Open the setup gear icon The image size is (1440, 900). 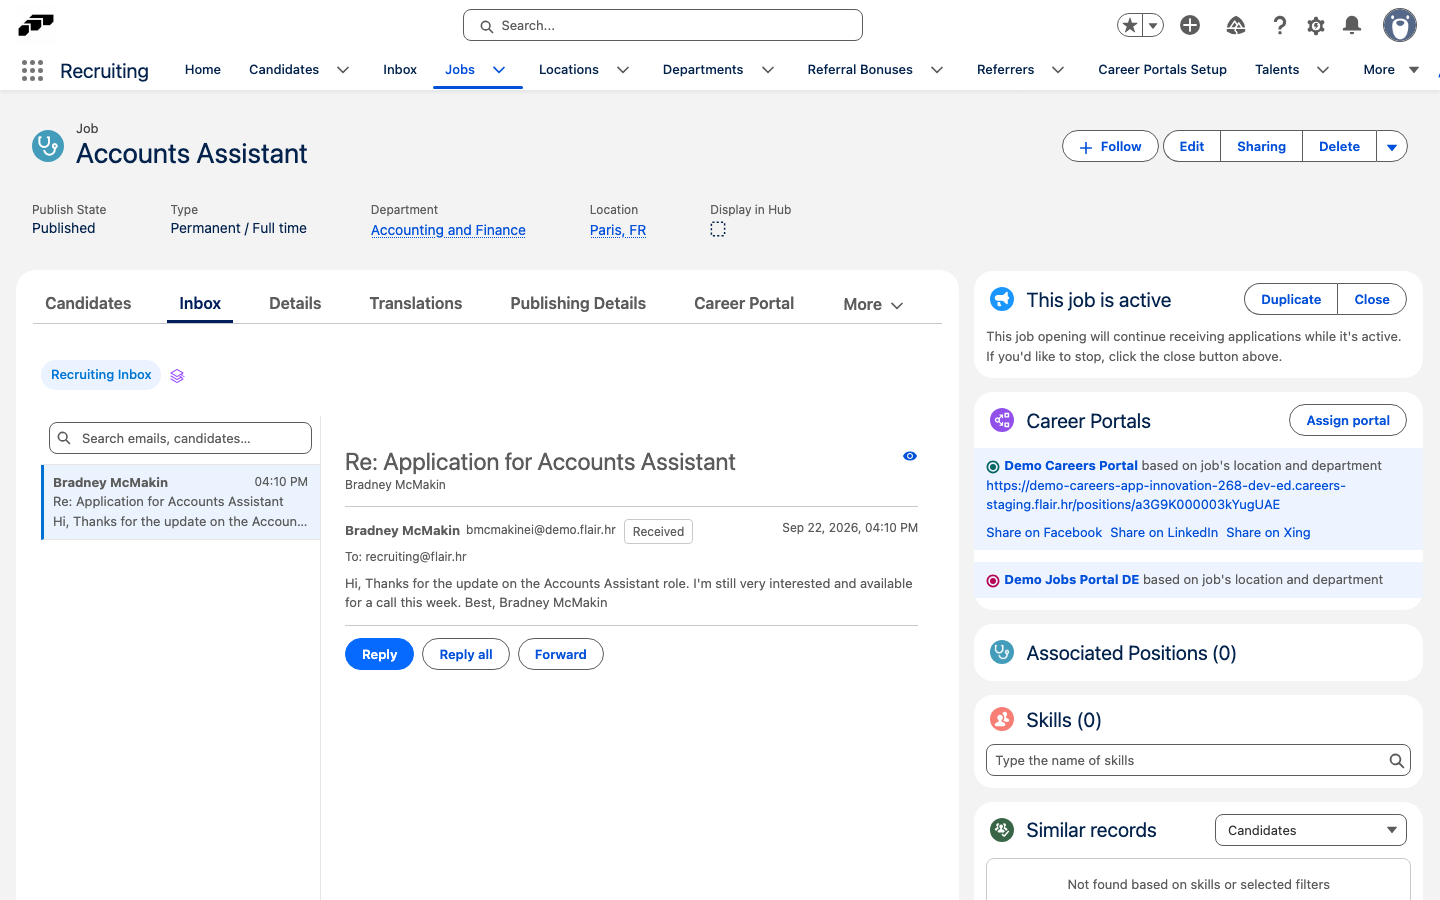[x=1316, y=26]
